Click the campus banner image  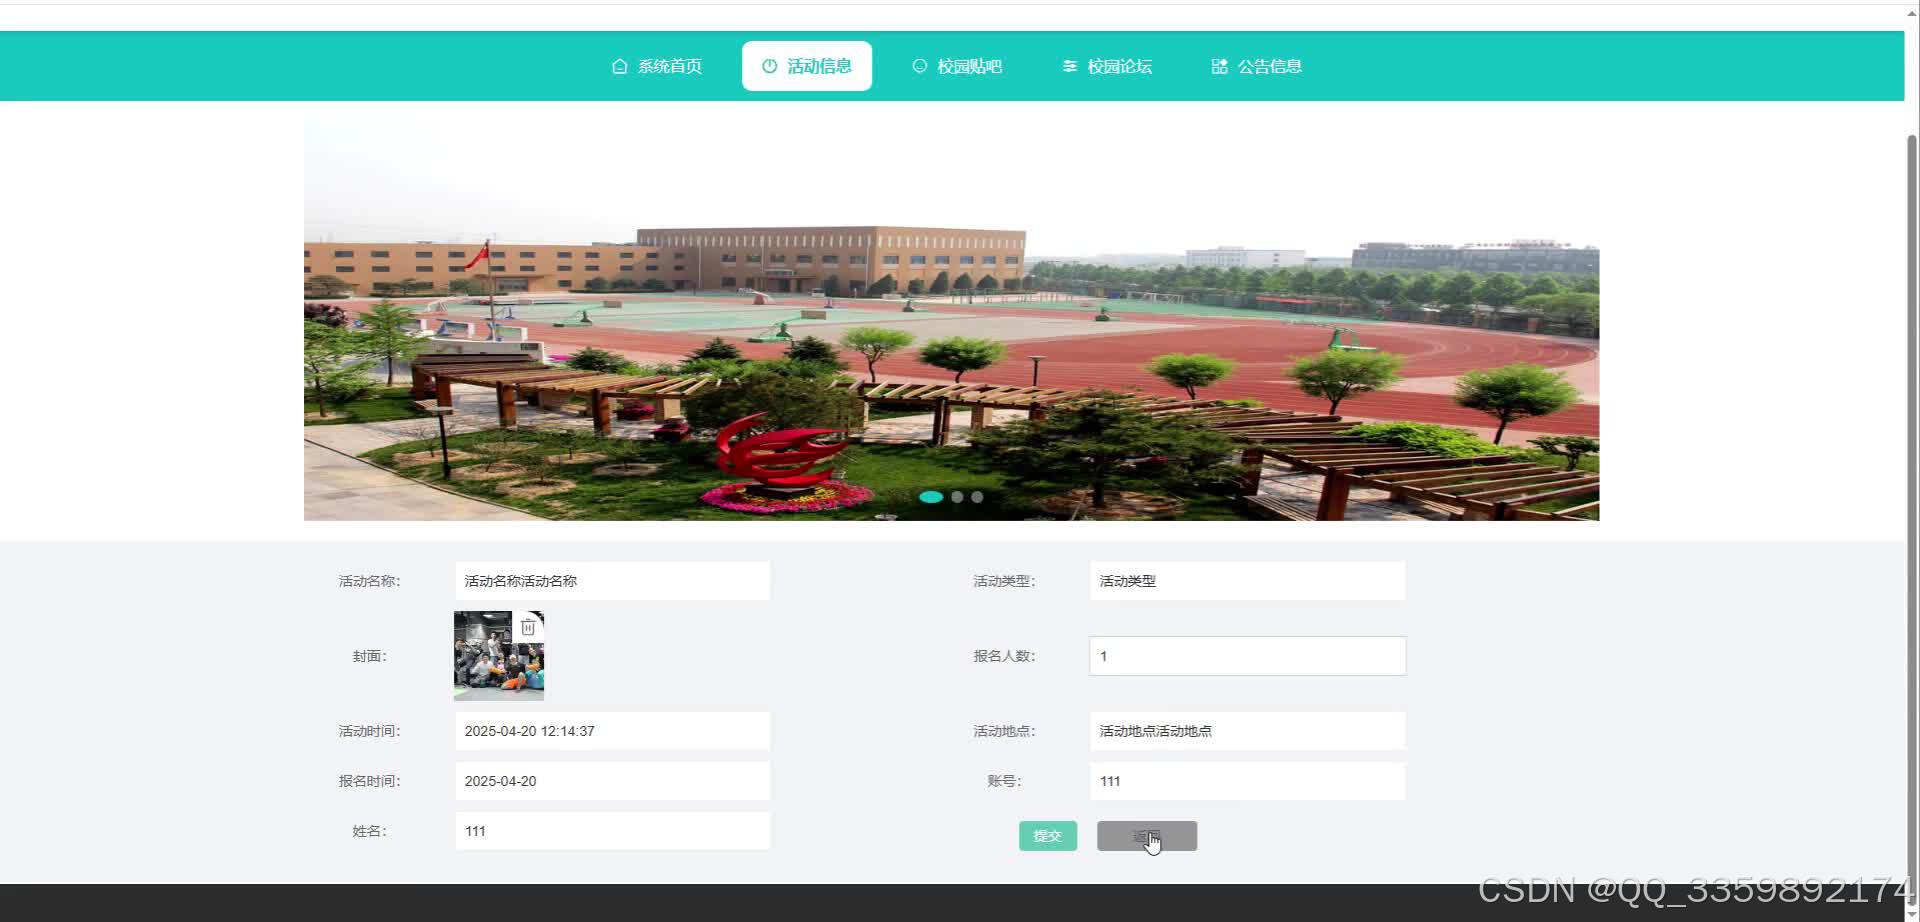pos(951,320)
